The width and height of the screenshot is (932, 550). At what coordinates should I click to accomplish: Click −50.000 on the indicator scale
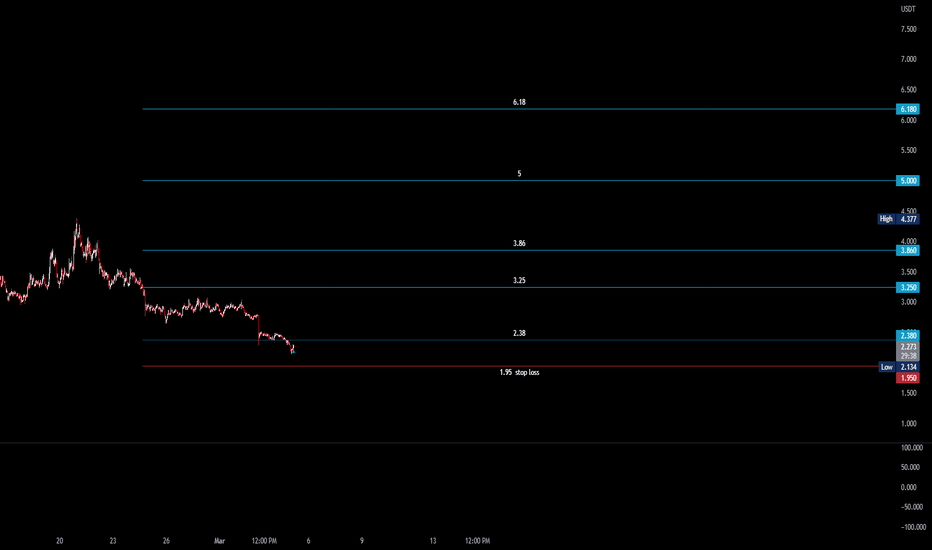pos(912,507)
